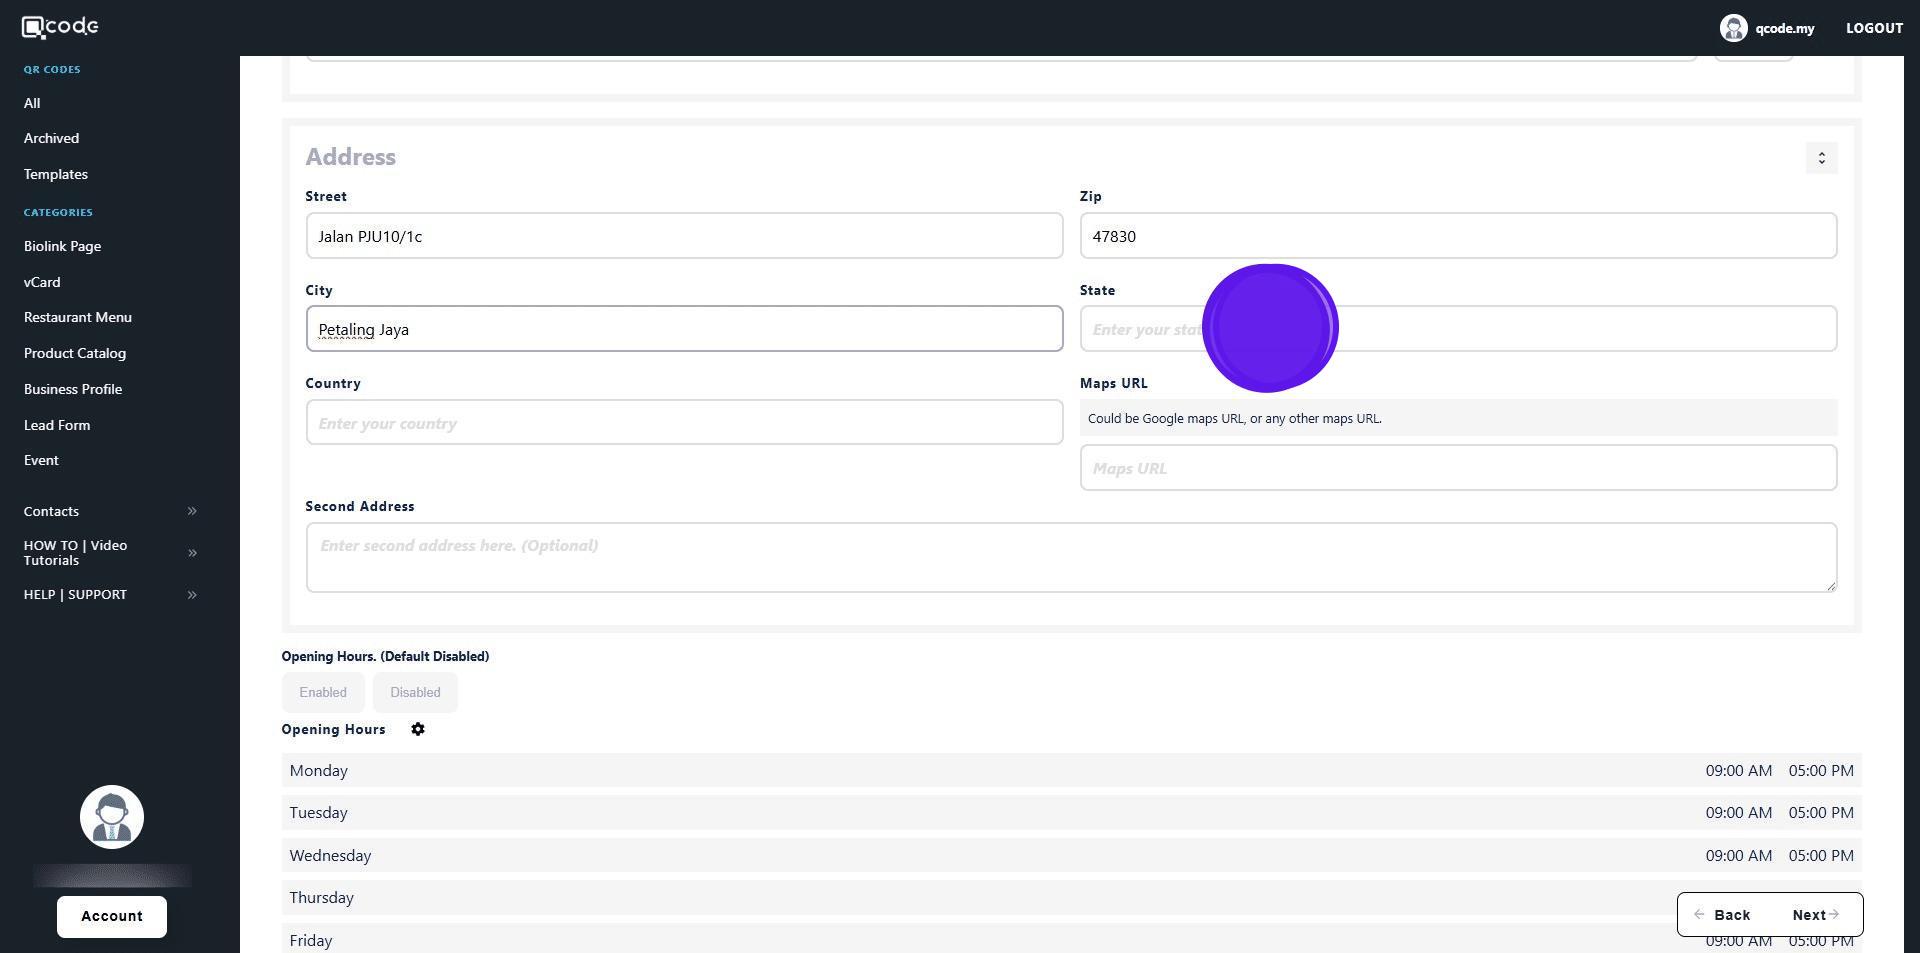The image size is (1920, 953).
Task: Expand the Contacts sidebar chevron
Action: [192, 511]
